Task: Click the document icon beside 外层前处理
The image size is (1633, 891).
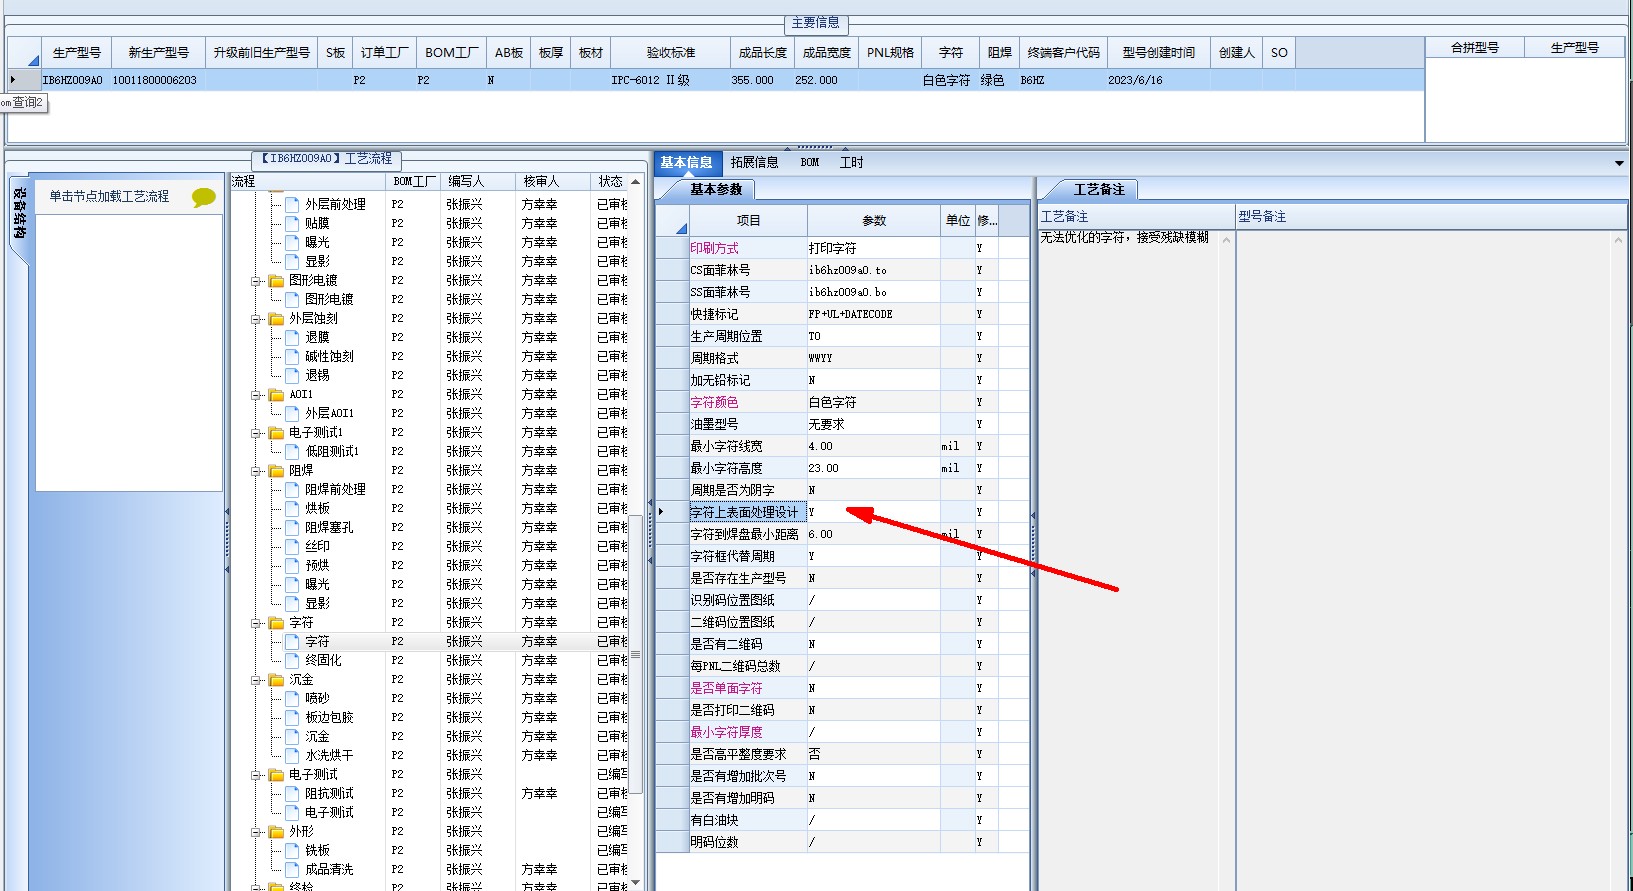Action: point(293,204)
